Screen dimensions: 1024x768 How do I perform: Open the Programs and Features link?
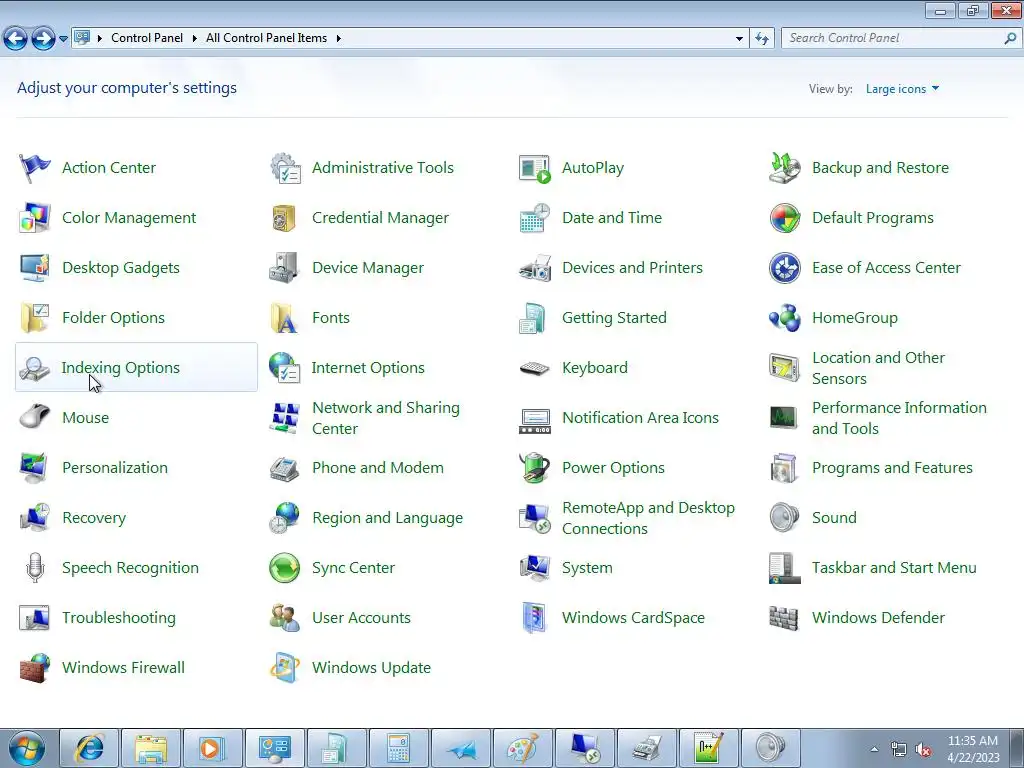click(x=892, y=468)
